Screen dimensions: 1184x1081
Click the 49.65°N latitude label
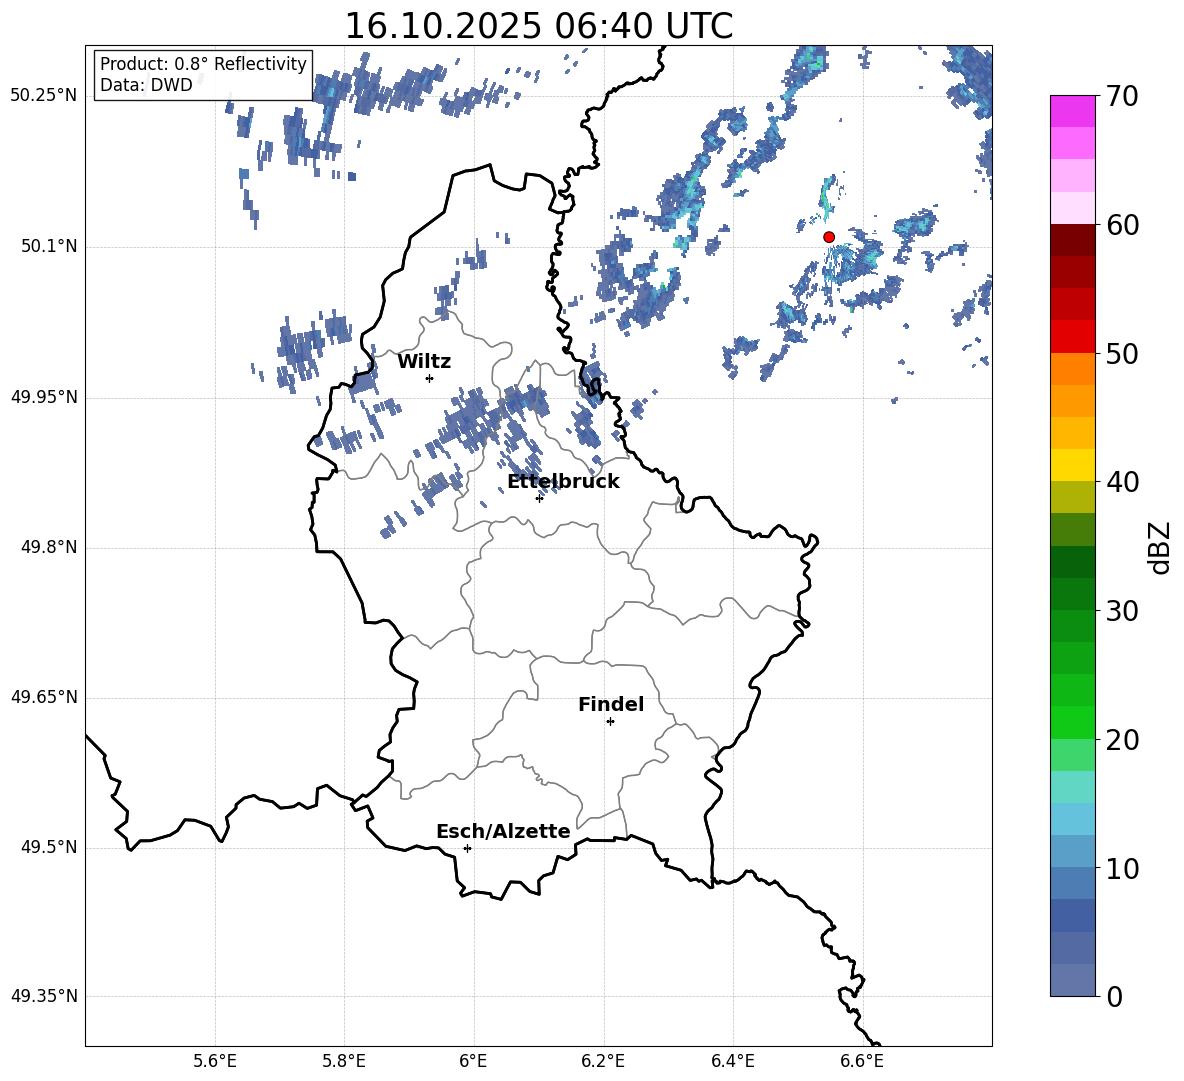[44, 696]
